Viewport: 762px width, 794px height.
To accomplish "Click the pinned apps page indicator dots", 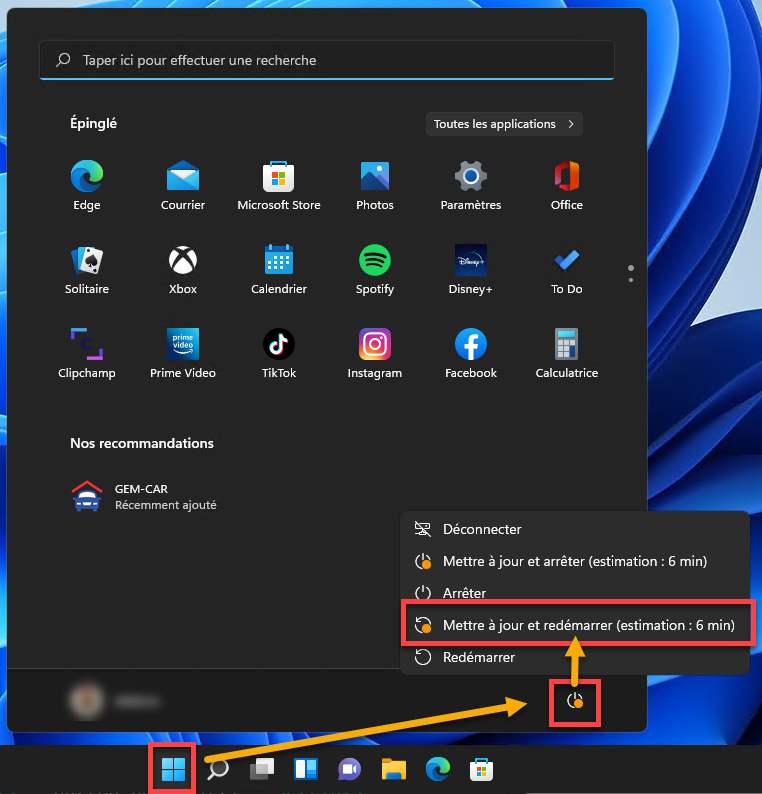I will coord(630,273).
